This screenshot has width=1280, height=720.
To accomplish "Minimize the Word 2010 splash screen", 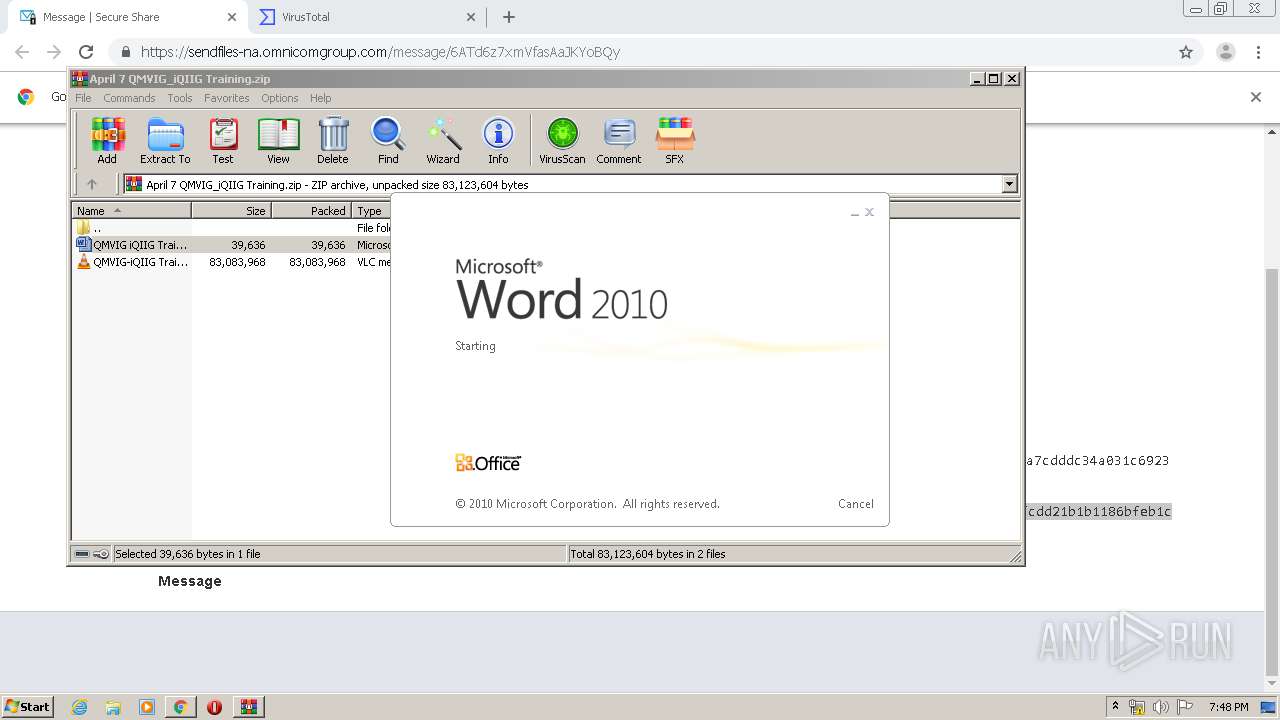I will pos(855,213).
